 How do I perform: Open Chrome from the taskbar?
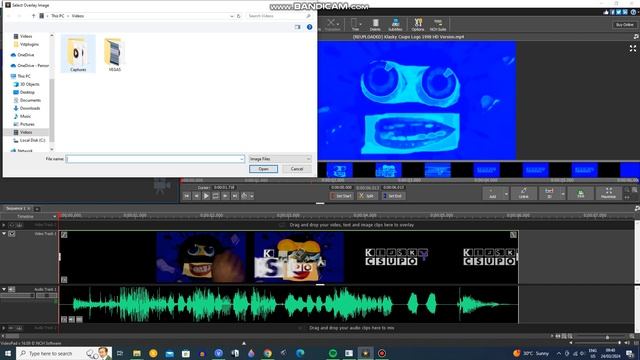click(268, 353)
